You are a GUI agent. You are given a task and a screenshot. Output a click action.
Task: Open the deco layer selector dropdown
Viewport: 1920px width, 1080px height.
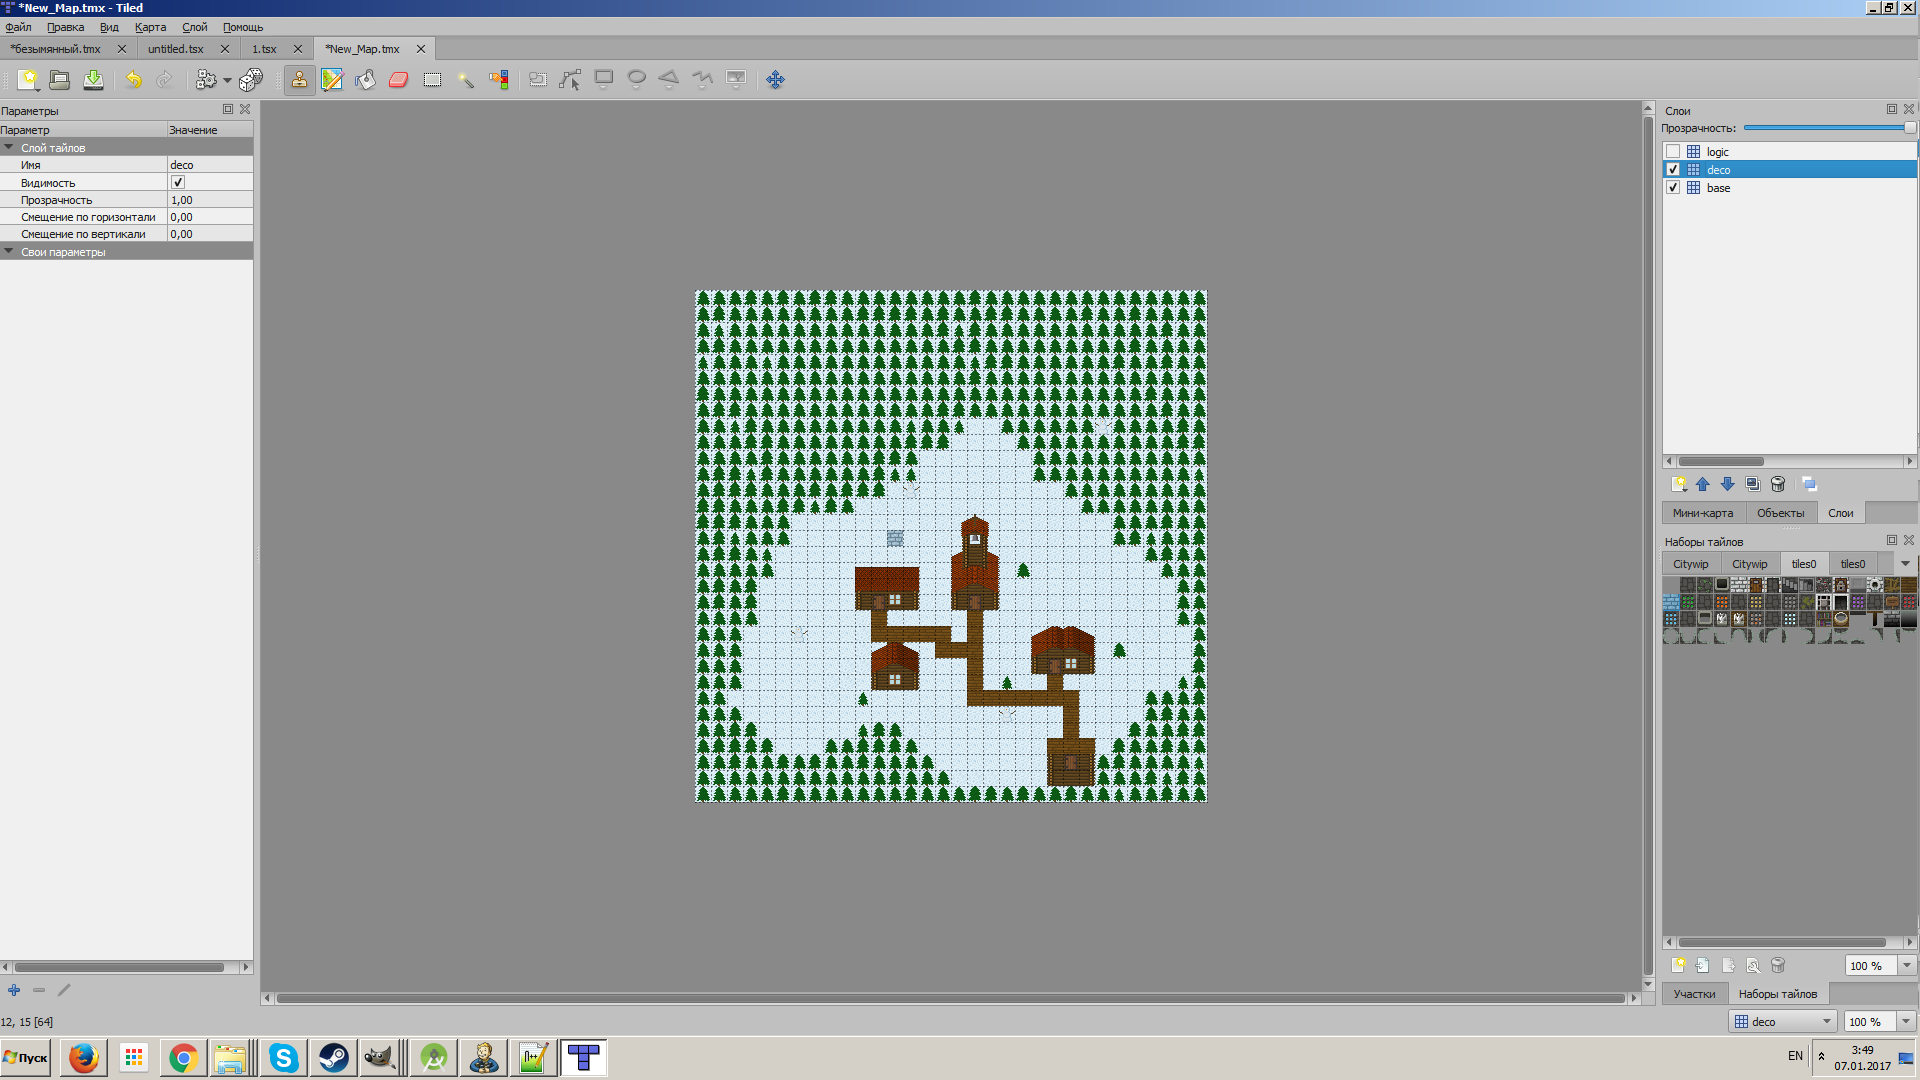(1826, 1022)
